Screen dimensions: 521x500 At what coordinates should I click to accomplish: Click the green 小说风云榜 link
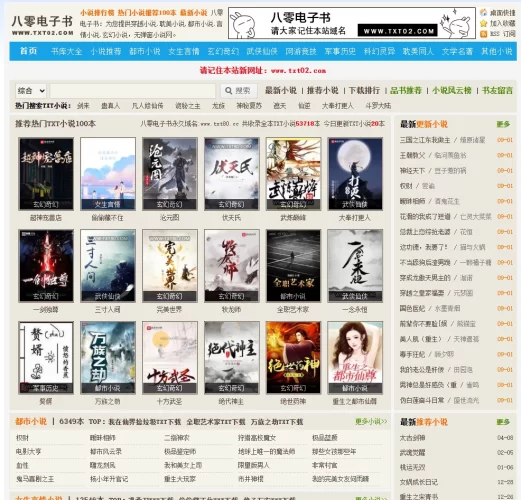(452, 90)
